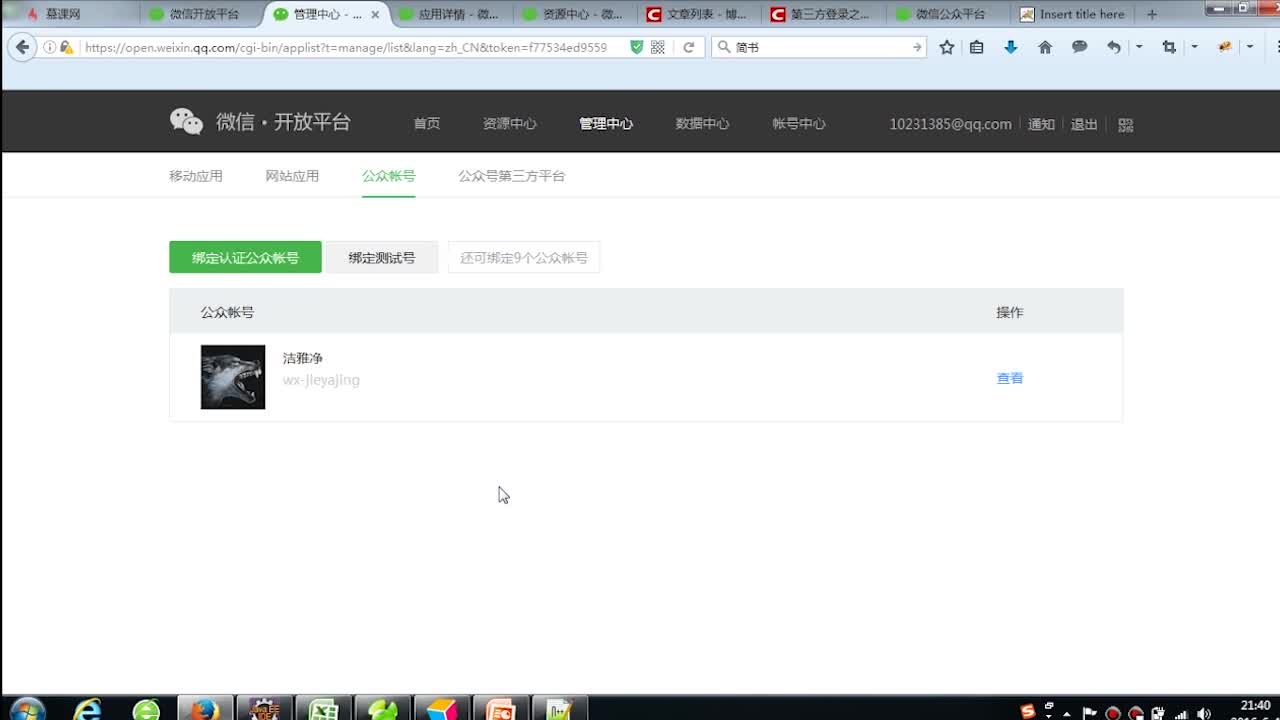
Task: Open the downloads arrow icon
Action: click(1011, 47)
